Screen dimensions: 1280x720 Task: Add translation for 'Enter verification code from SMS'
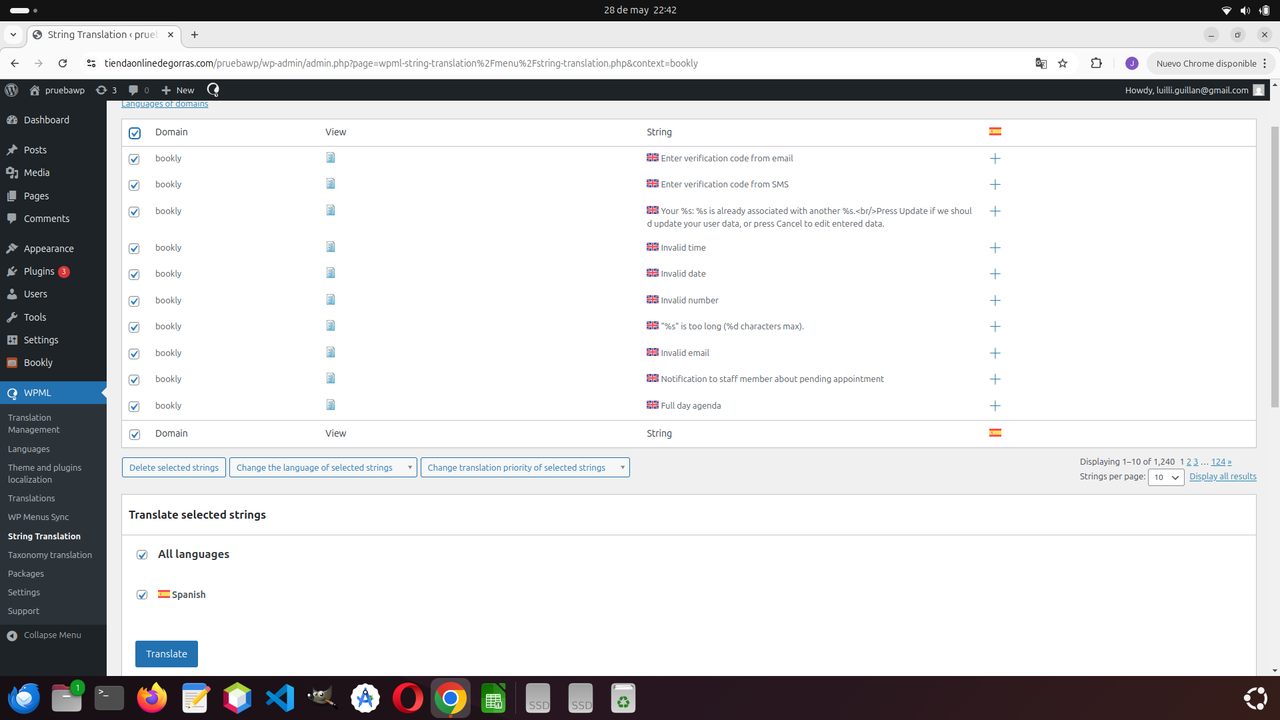[995, 184]
